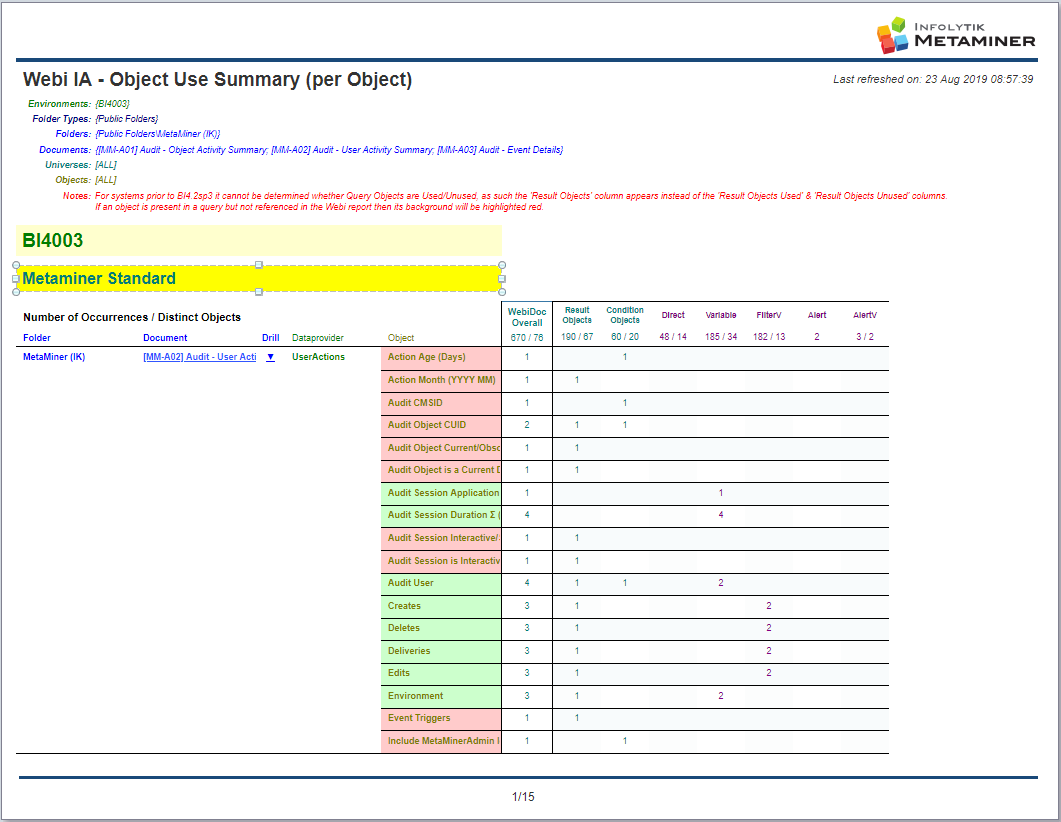Select the Environment object cell

(441, 696)
